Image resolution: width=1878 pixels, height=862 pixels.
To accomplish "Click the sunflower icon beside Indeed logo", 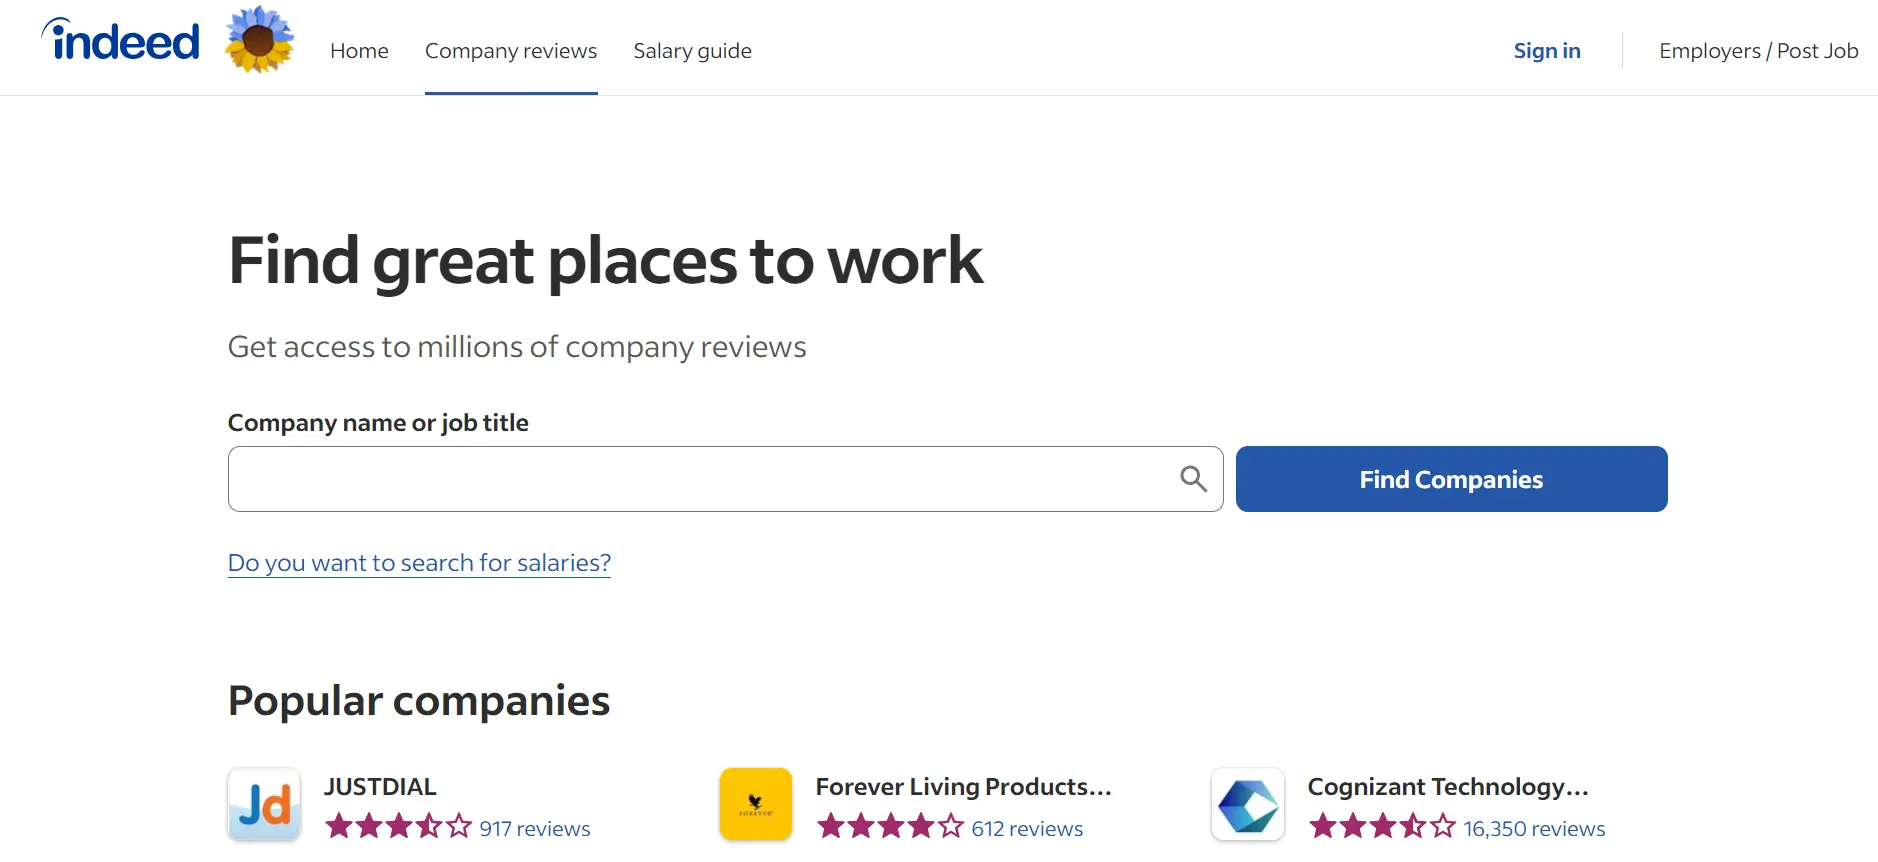I will click(259, 40).
